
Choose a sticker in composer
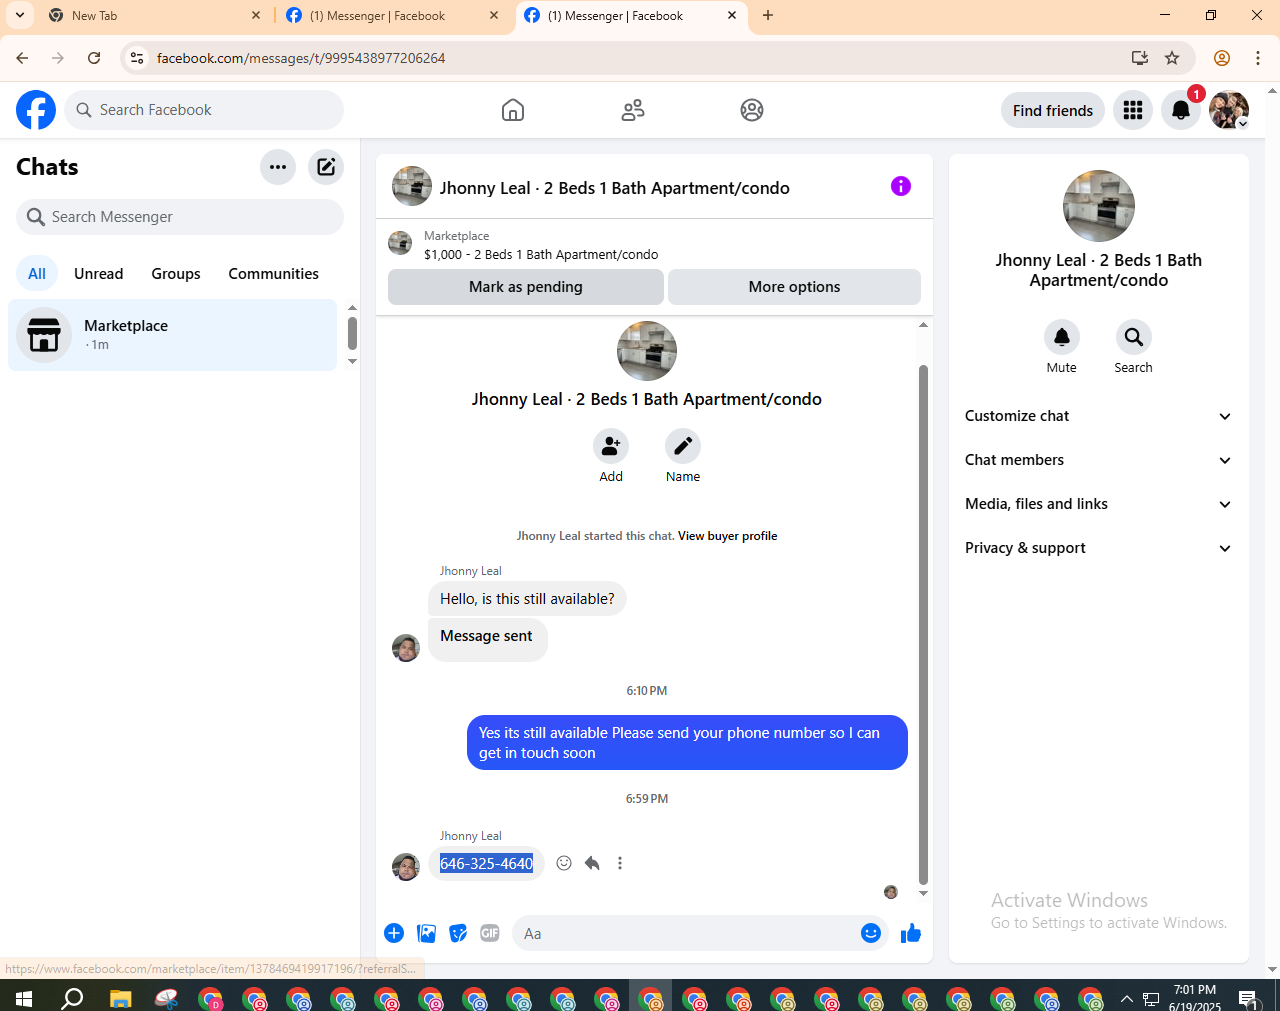458,933
